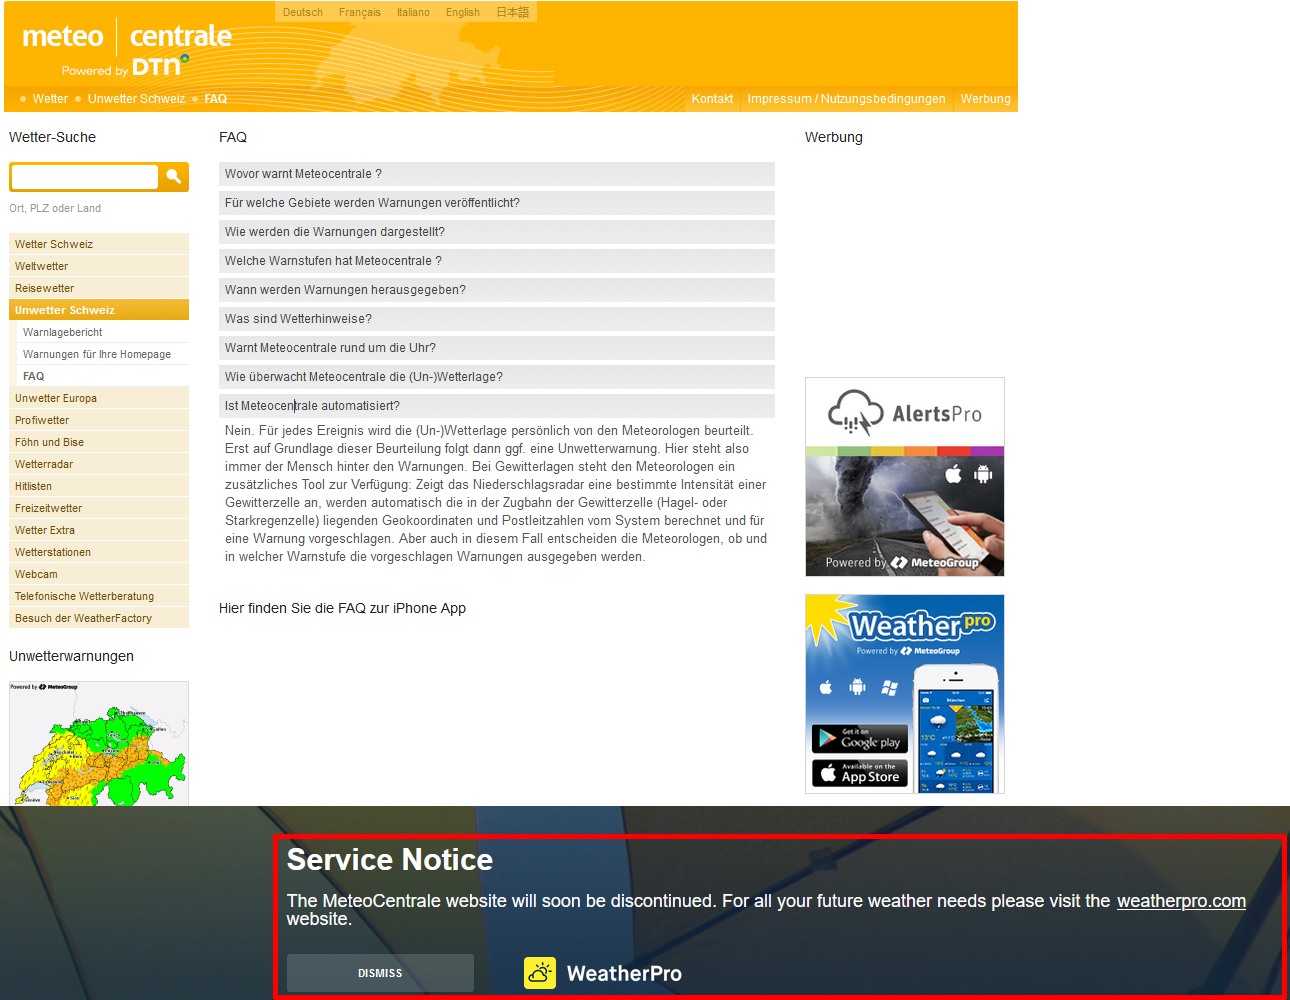This screenshot has height=1000, width=1290.
Task: Open Unwetter Schweiz in top breadcrumb
Action: (136, 99)
